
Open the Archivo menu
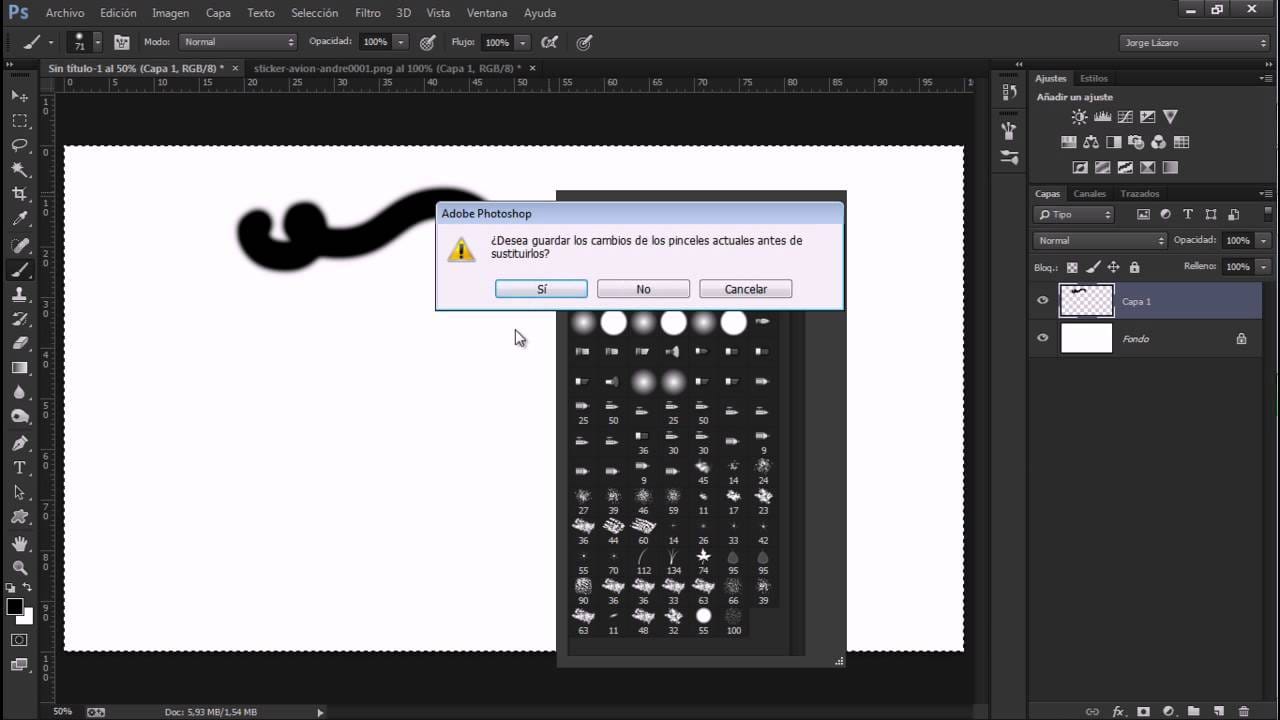coord(65,13)
